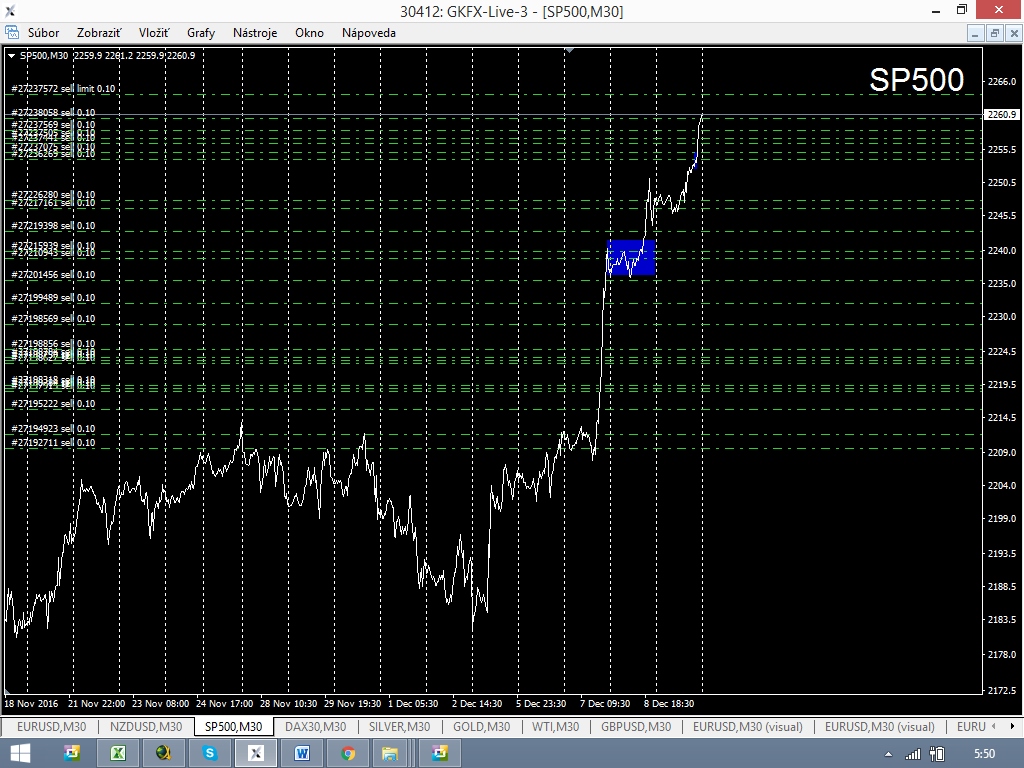1024x768 pixels.
Task: Click the globe app taskbar icon
Action: [163, 753]
